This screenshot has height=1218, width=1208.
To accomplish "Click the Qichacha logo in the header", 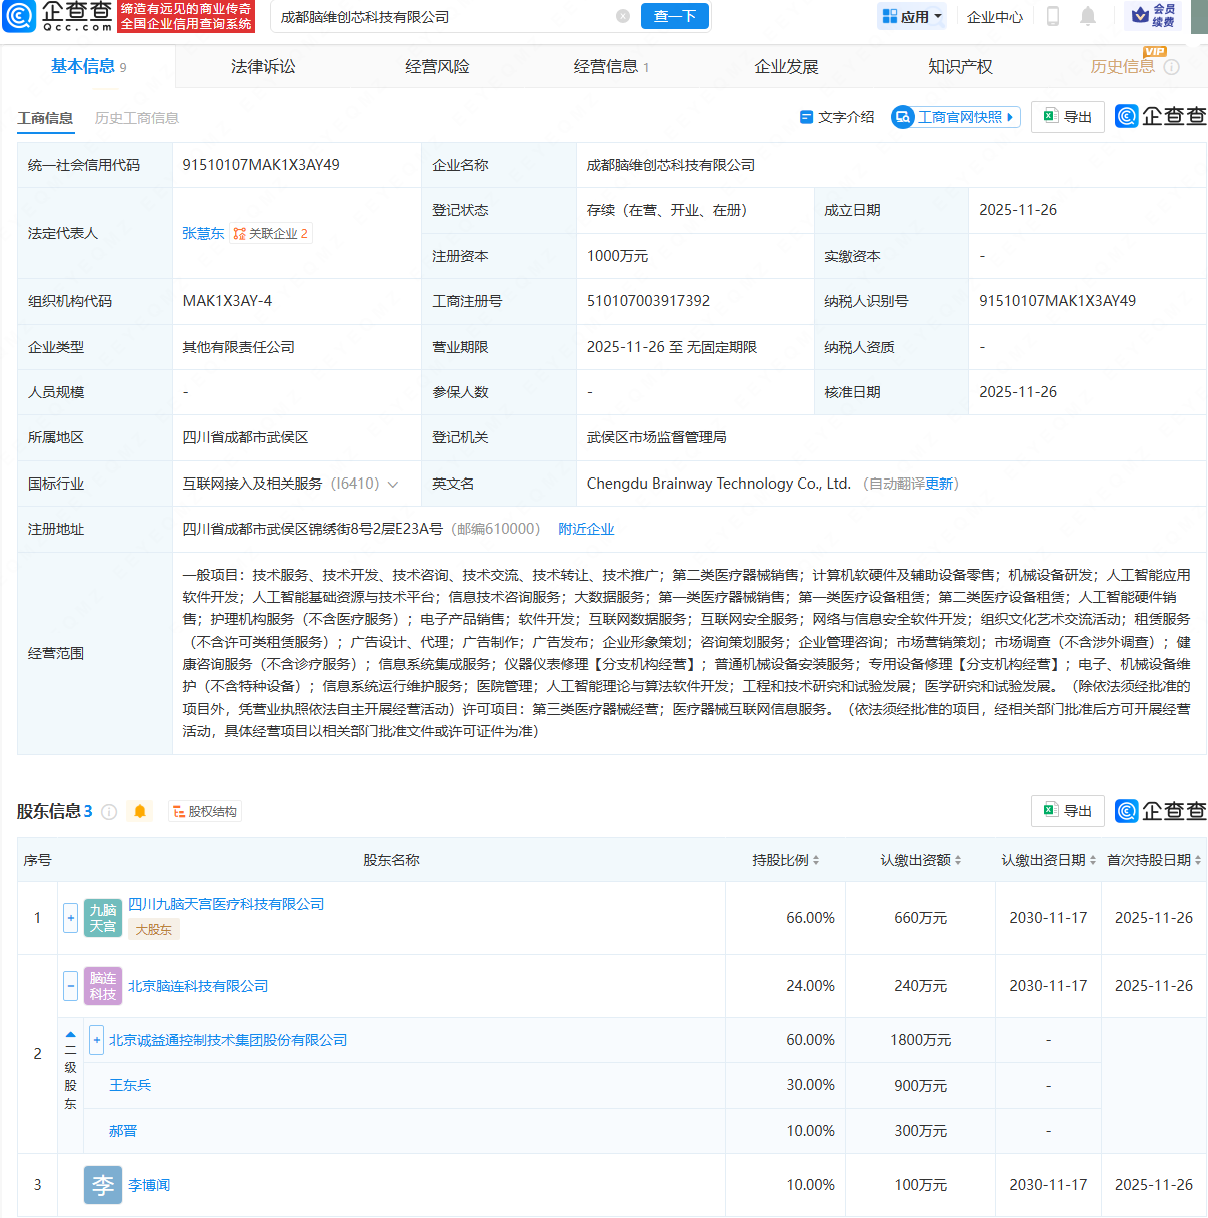I will point(58,16).
